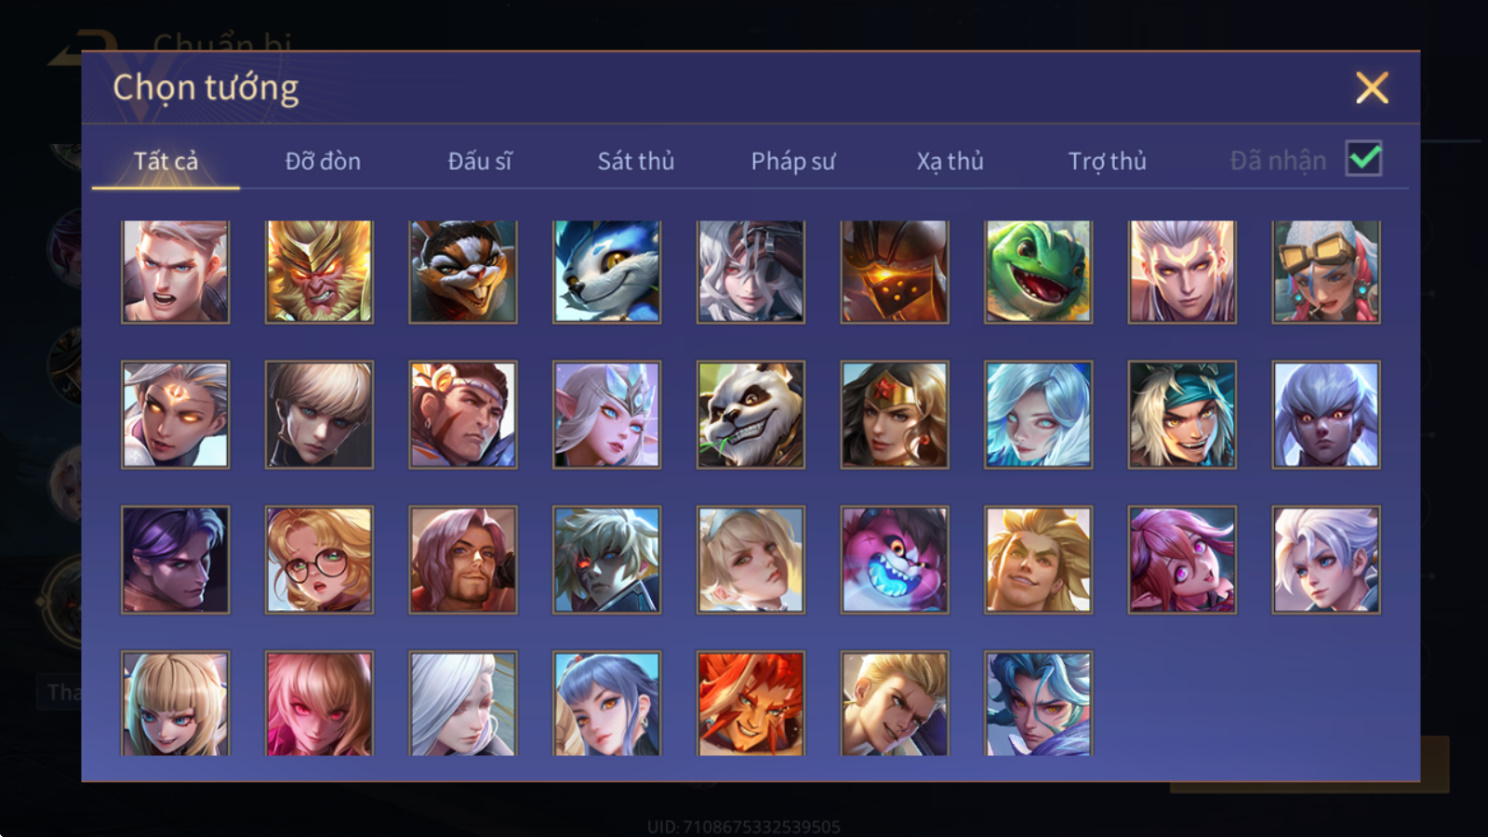
Task: Pick the raccoon hero portrait
Action: point(463,272)
